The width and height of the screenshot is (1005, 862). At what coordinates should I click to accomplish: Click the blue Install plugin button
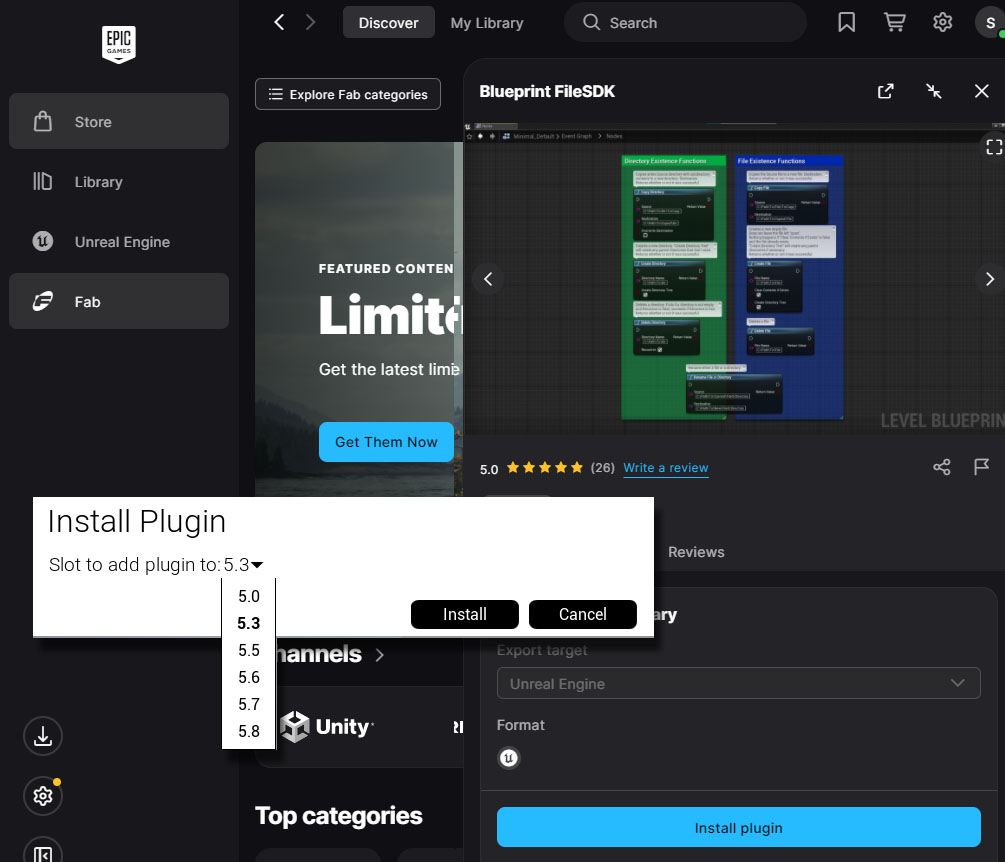[x=738, y=827]
